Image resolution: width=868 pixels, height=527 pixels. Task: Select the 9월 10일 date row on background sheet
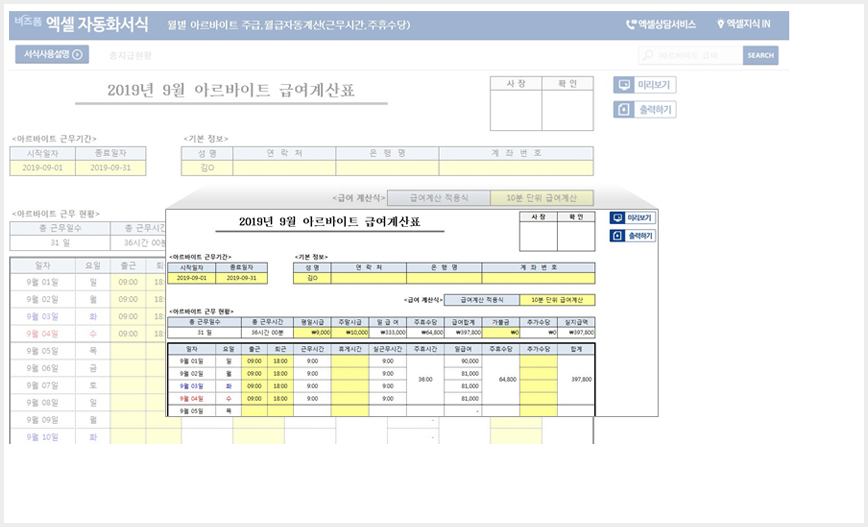tap(43, 437)
